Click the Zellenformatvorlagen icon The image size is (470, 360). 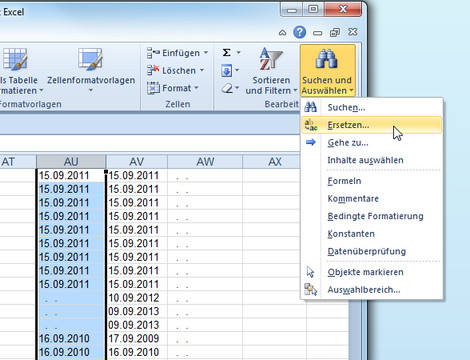[x=90, y=59]
